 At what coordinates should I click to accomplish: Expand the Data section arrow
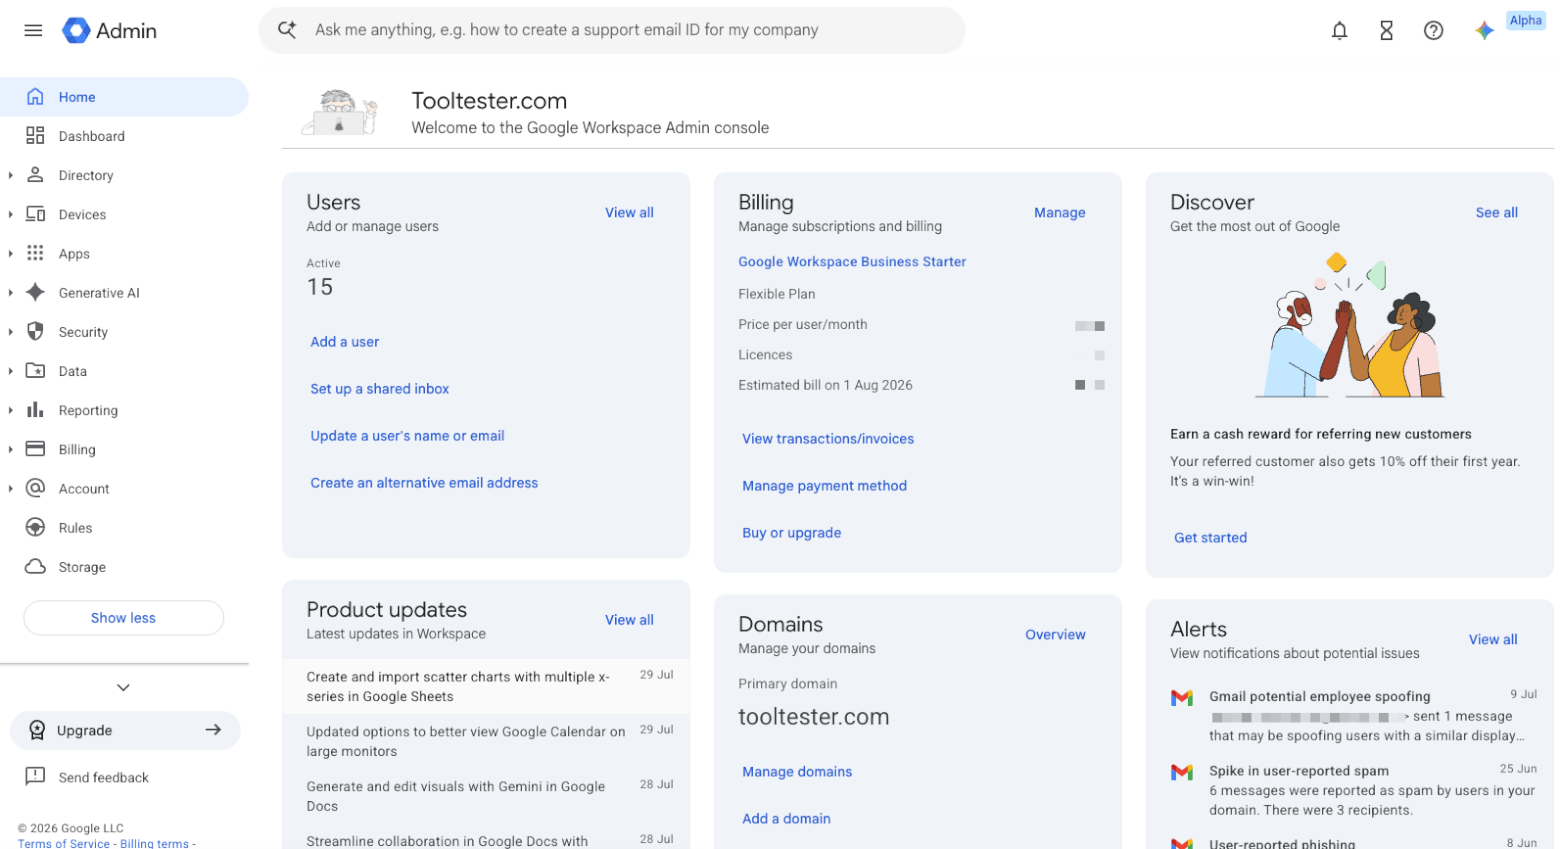click(10, 371)
